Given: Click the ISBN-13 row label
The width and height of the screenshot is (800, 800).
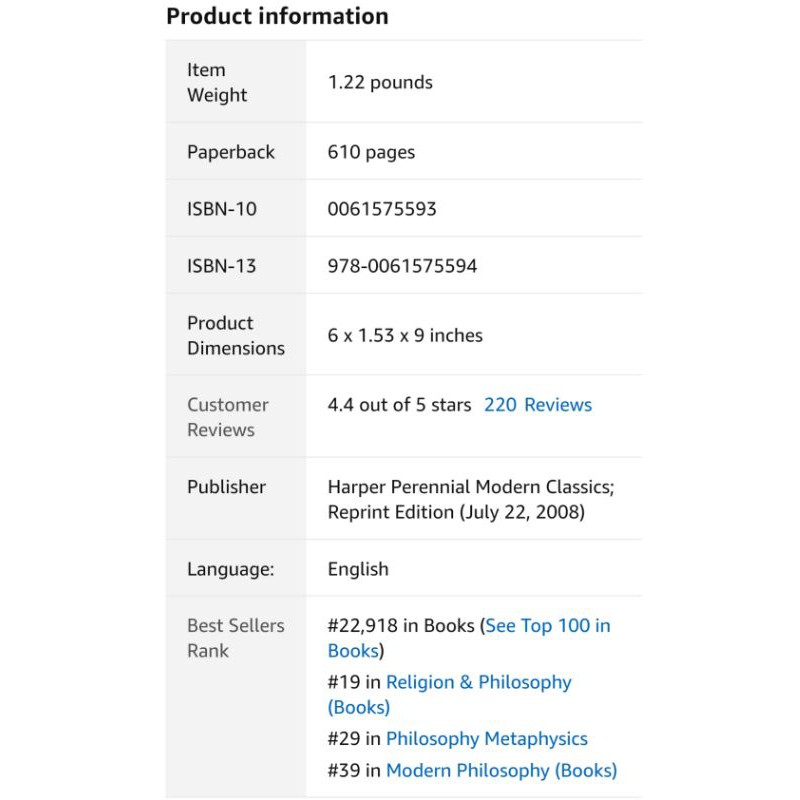Looking at the screenshot, I should coord(222,266).
